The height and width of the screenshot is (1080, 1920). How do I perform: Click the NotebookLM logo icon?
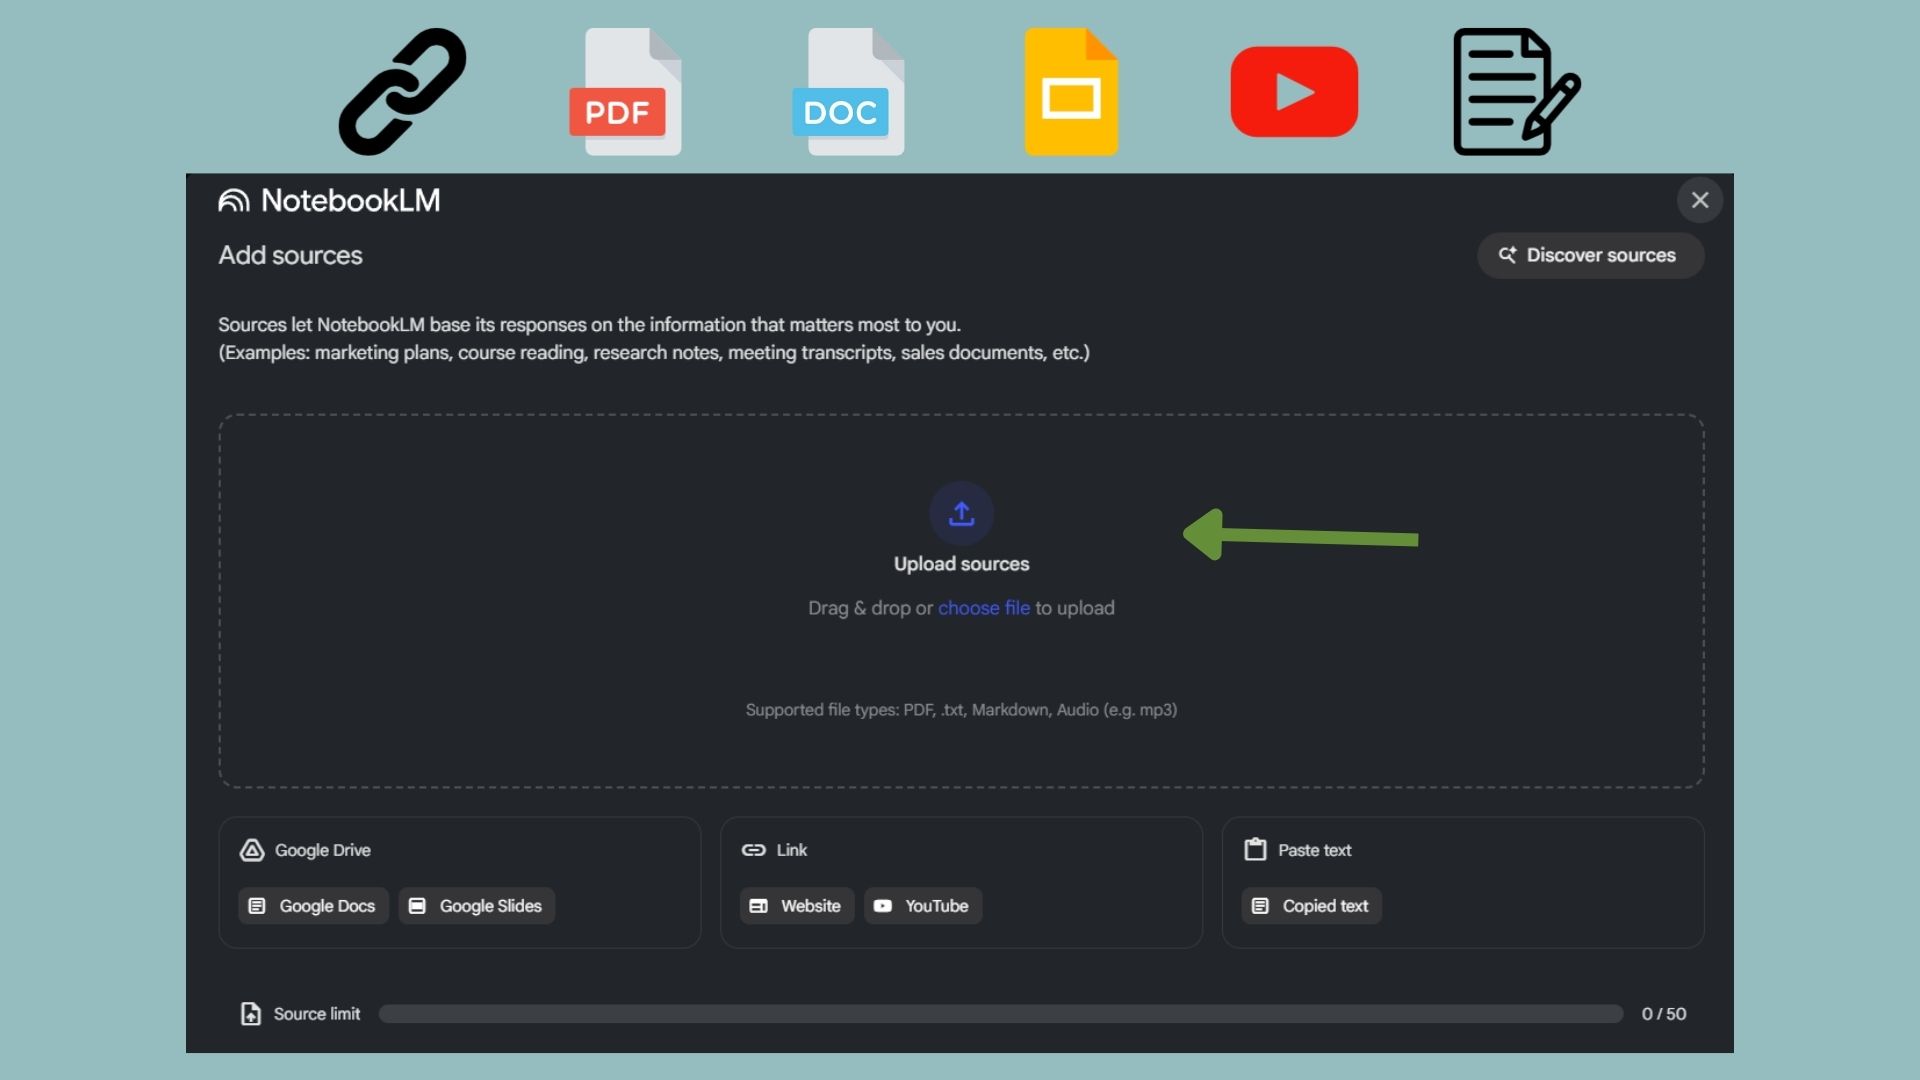coord(234,201)
